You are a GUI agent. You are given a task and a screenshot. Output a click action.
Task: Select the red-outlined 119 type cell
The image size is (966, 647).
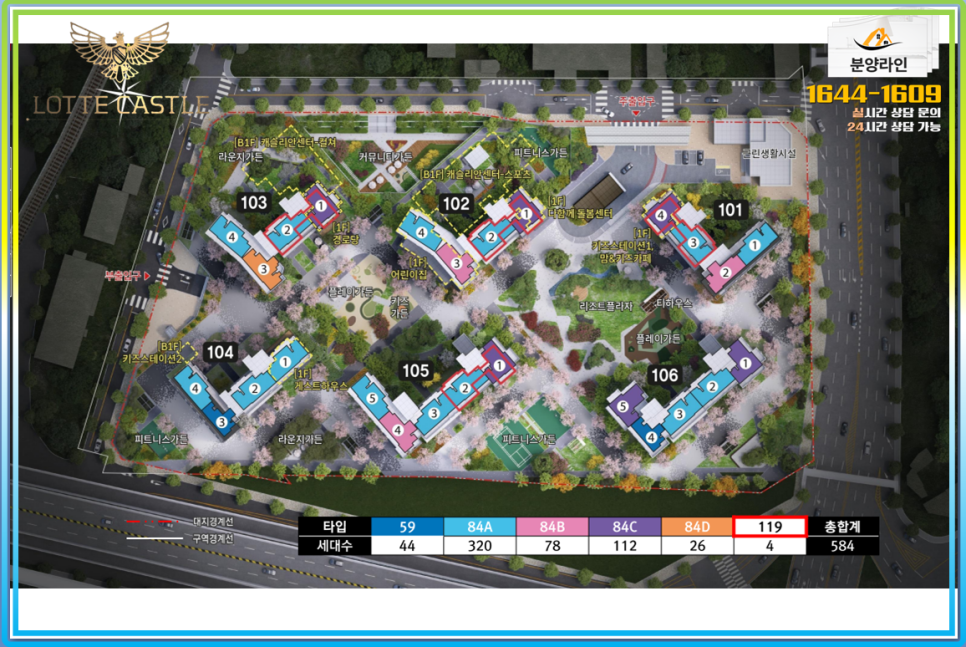(769, 527)
